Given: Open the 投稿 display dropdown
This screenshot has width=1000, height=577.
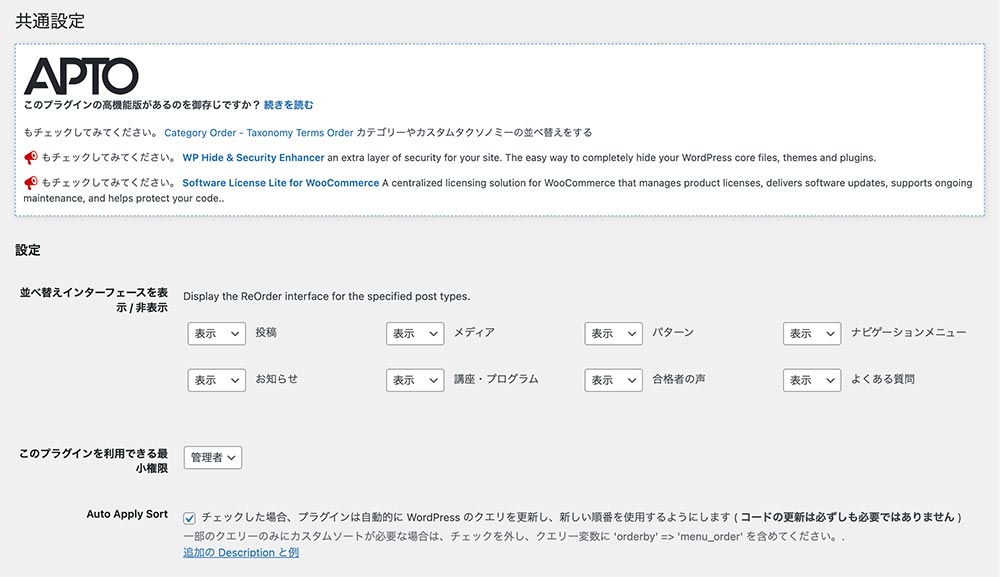Looking at the screenshot, I should (x=217, y=333).
